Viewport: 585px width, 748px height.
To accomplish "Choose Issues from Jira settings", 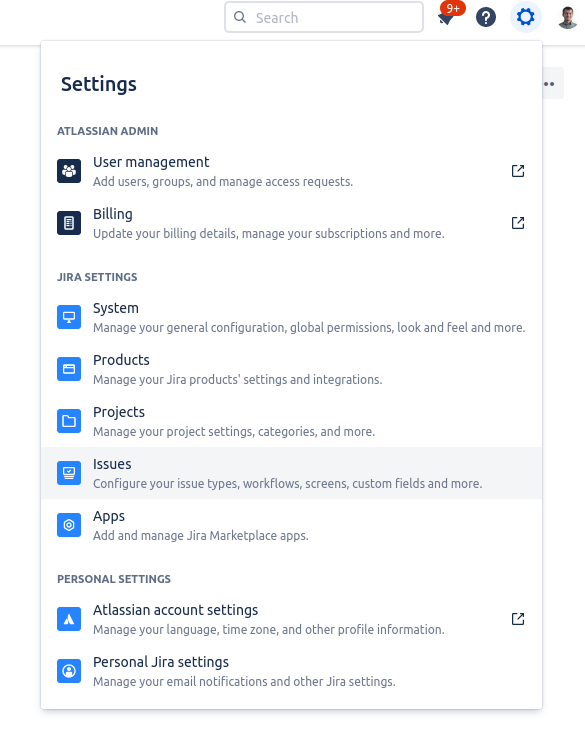I will tap(291, 473).
